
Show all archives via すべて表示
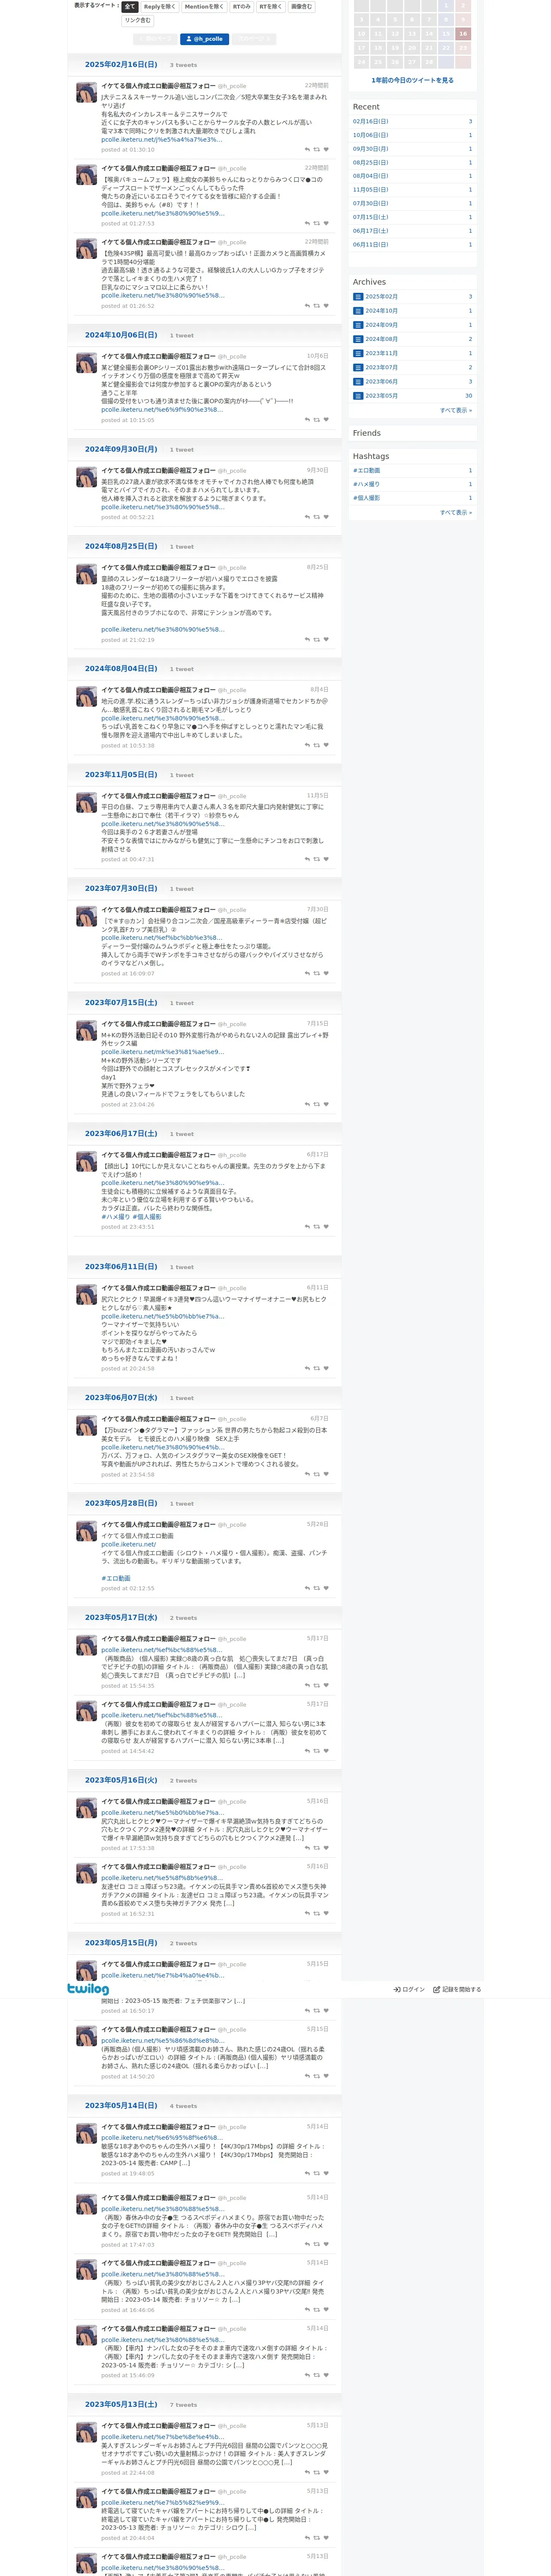pos(455,410)
